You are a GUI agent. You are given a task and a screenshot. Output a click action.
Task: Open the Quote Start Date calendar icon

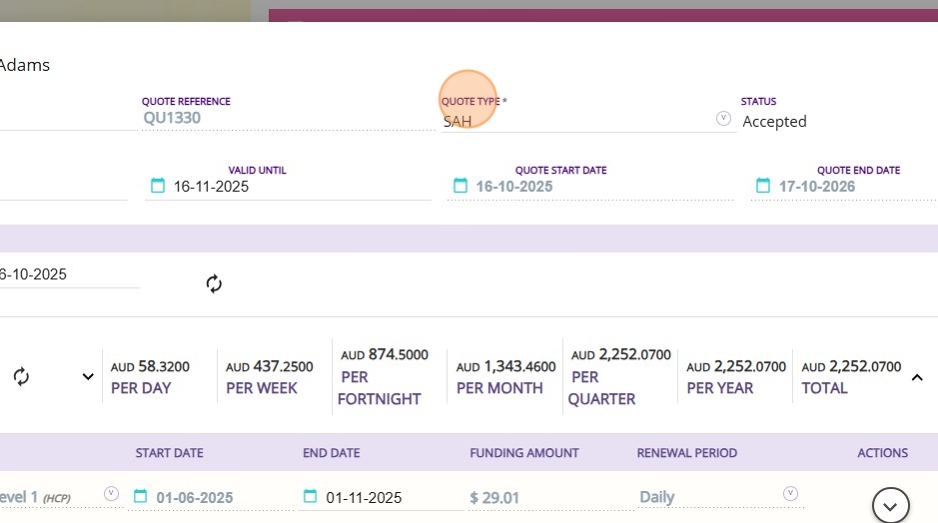click(x=460, y=186)
